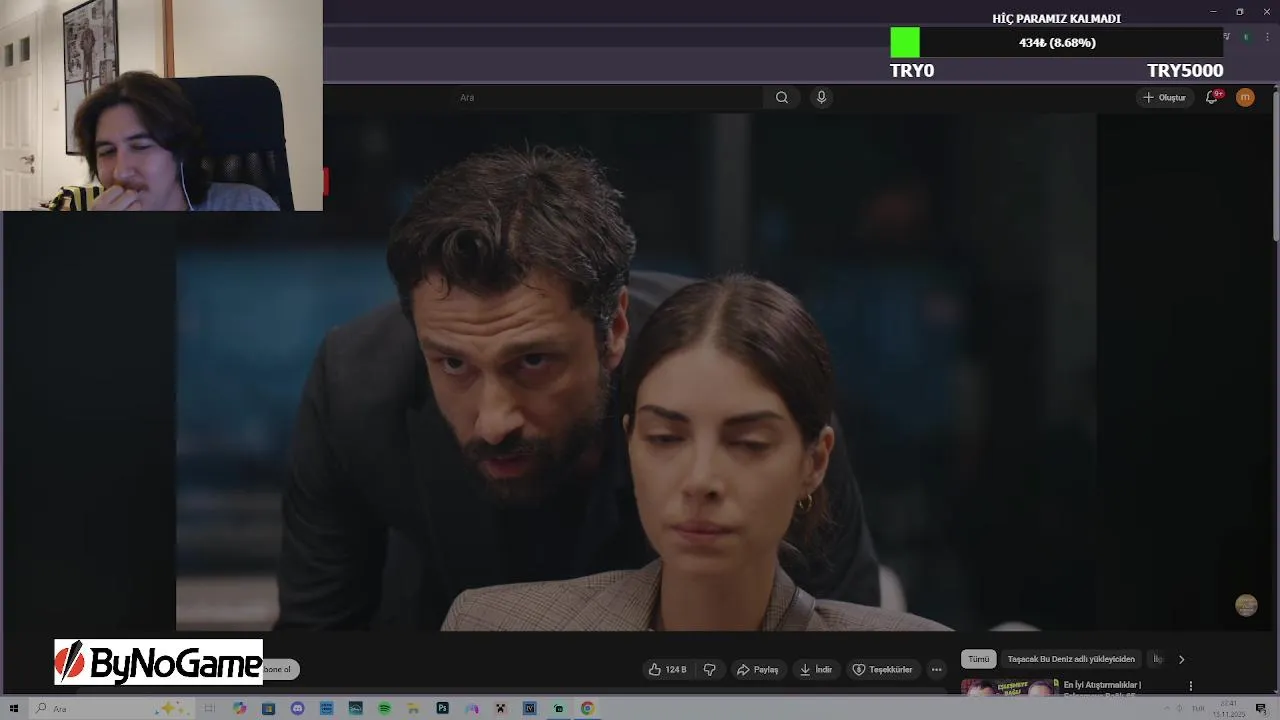This screenshot has width=1280, height=720.
Task: Open the account avatar menu
Action: coord(1245,97)
